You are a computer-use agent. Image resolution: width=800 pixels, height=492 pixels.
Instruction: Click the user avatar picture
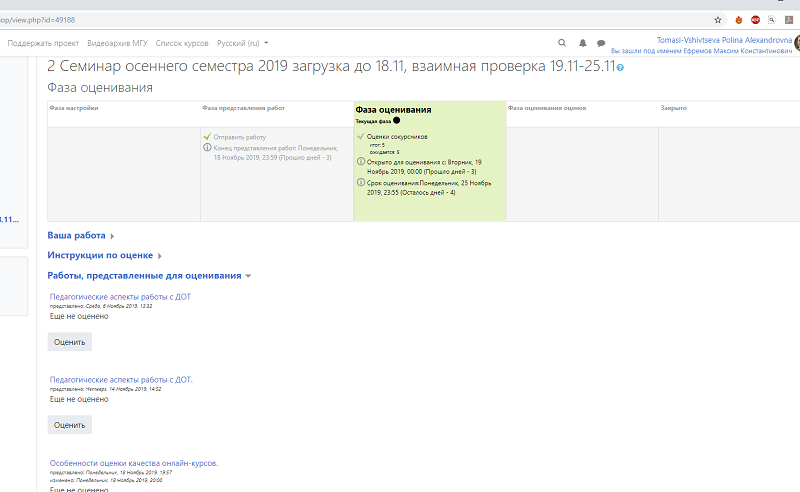click(x=797, y=43)
